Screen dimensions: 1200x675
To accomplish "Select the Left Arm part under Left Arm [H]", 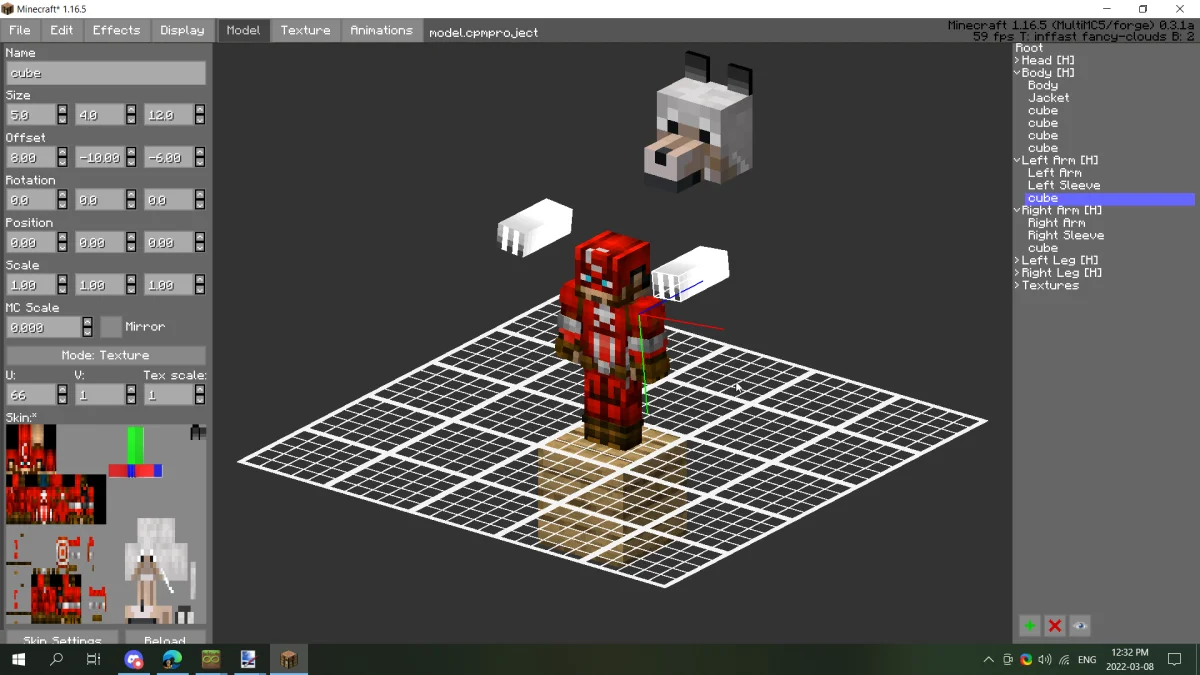I will pos(1054,173).
